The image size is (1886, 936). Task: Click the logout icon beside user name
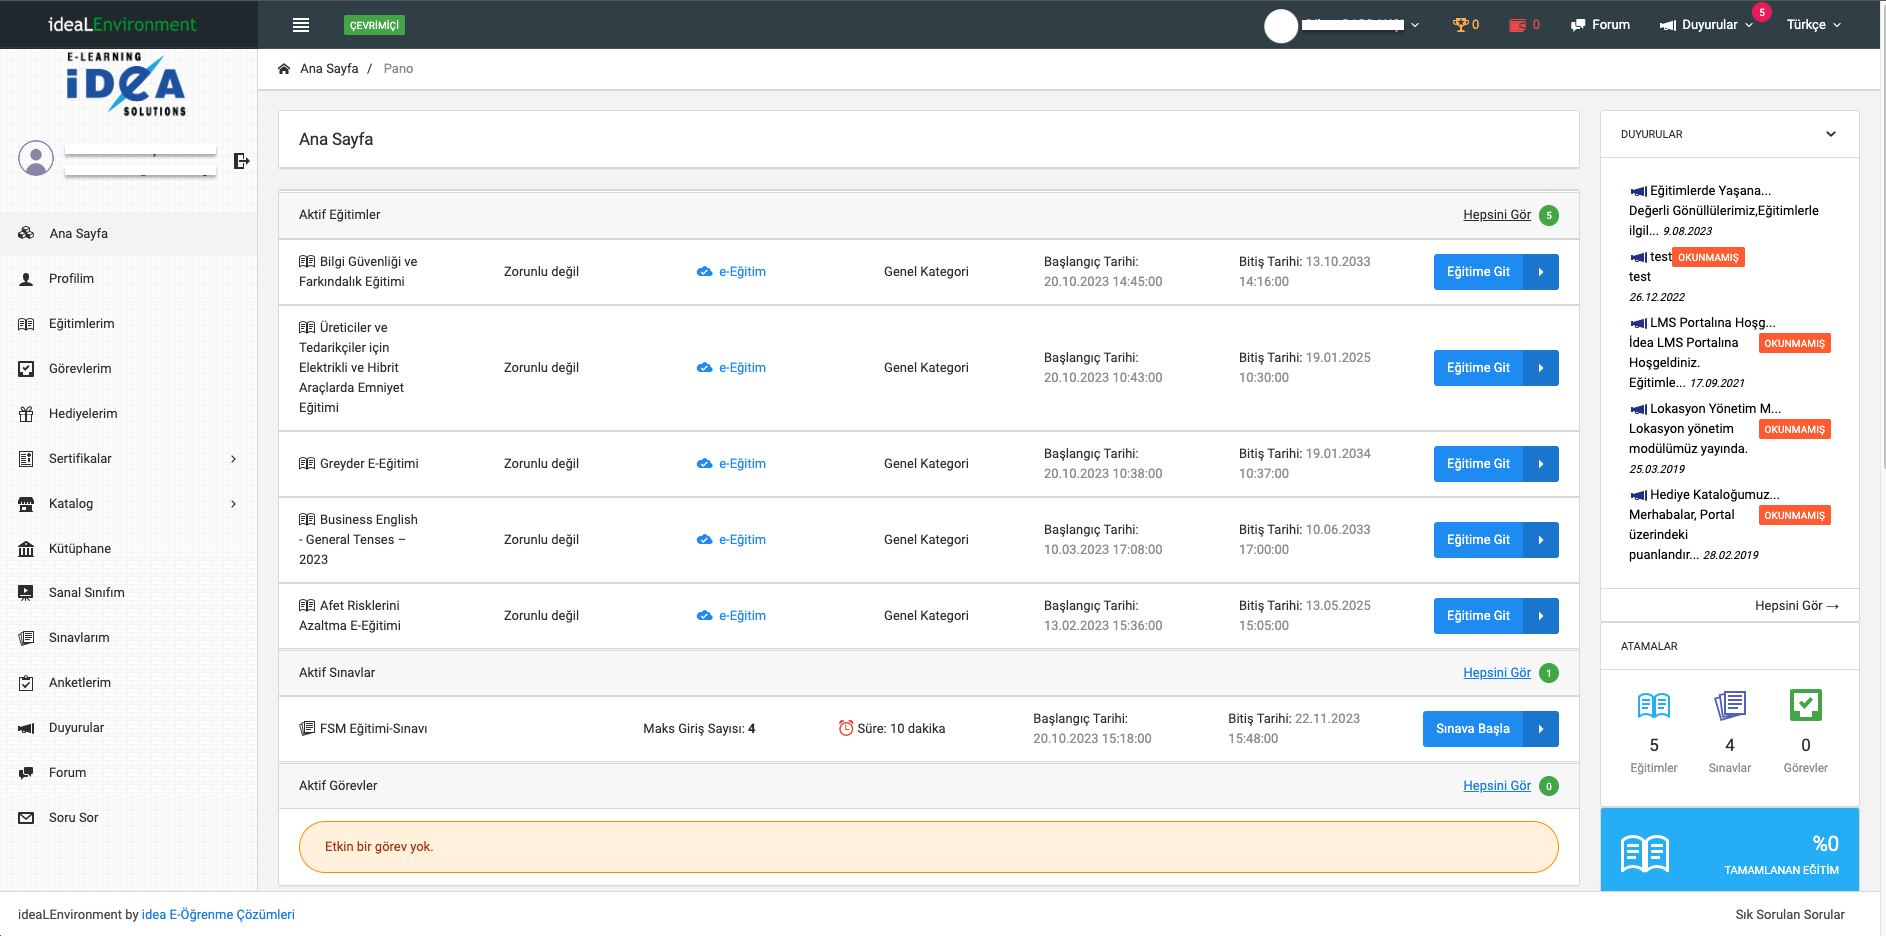(241, 161)
